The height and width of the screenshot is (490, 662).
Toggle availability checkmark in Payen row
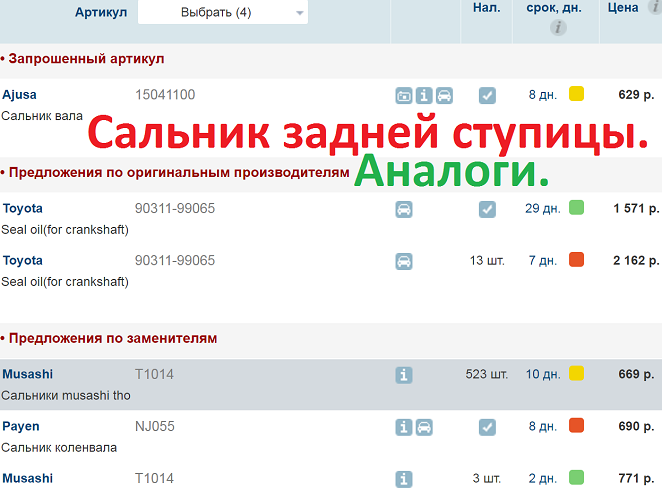pyautogui.click(x=487, y=427)
